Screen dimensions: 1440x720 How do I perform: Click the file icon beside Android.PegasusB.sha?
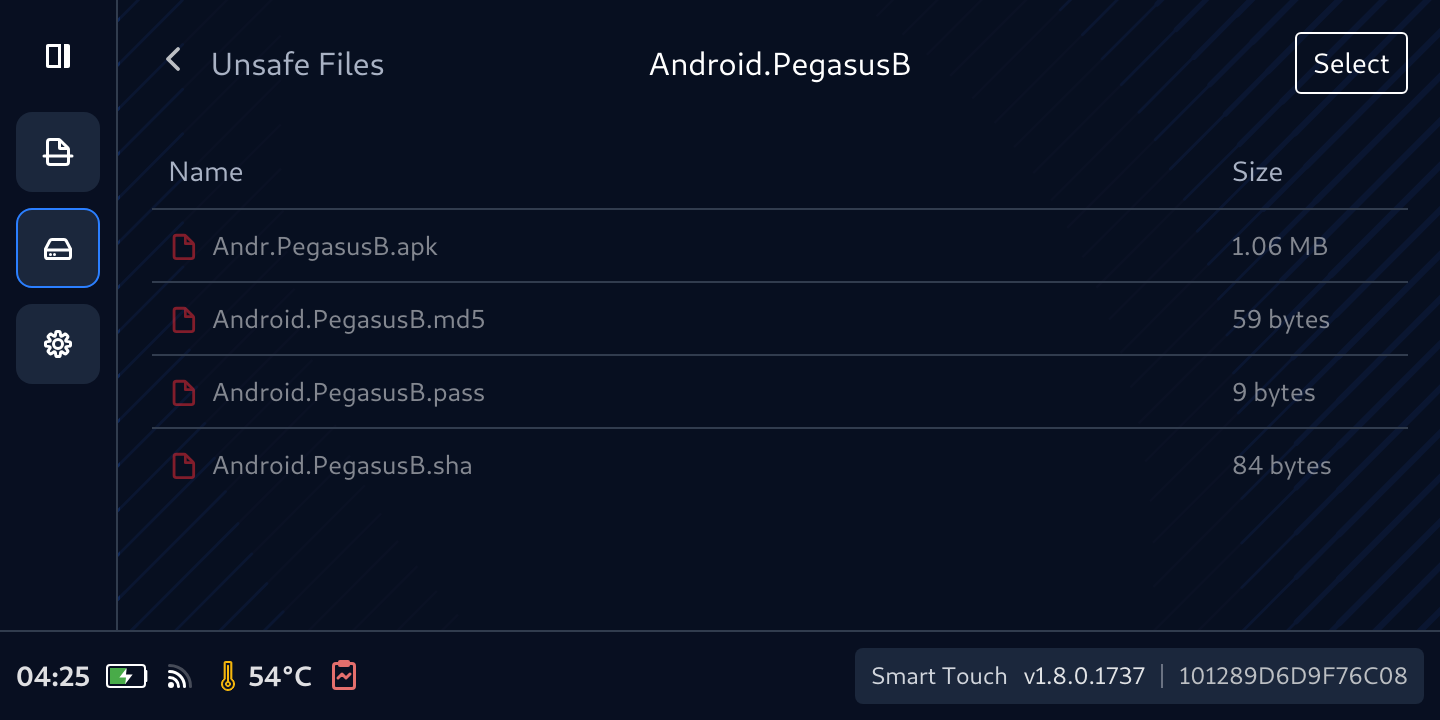pyautogui.click(x=183, y=466)
